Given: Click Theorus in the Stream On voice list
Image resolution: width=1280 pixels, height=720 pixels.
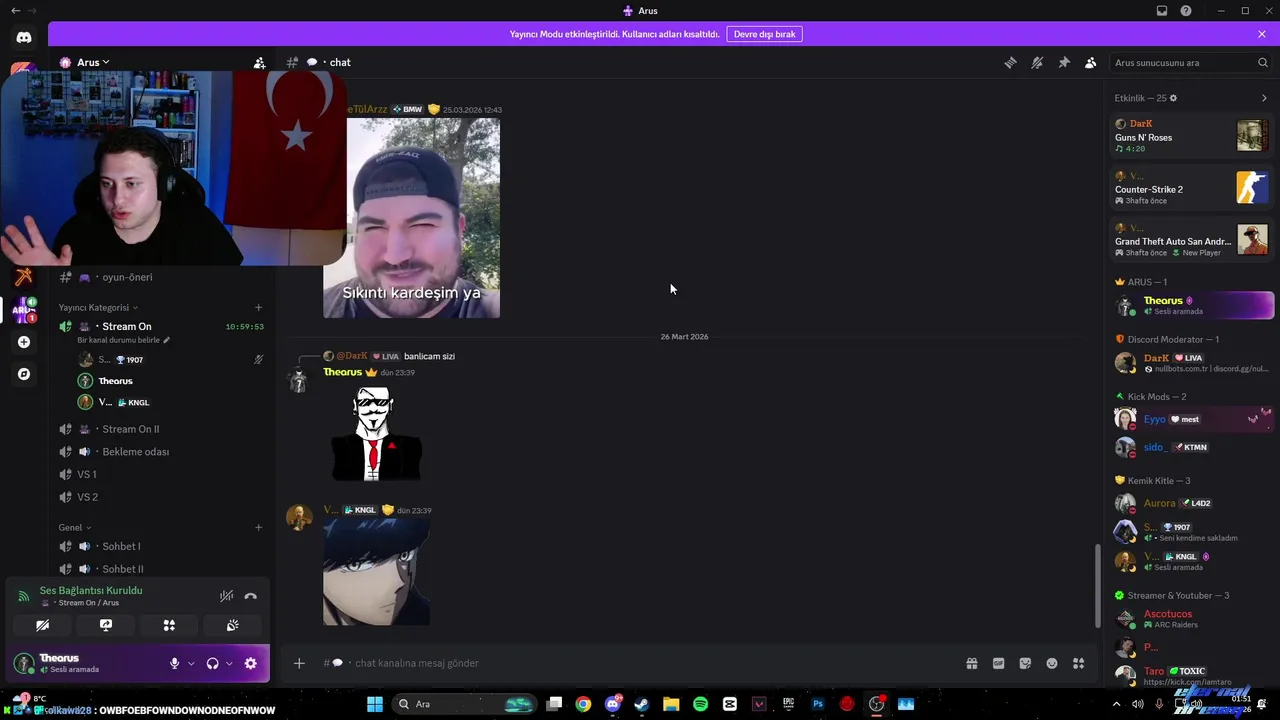Looking at the screenshot, I should click(115, 381).
